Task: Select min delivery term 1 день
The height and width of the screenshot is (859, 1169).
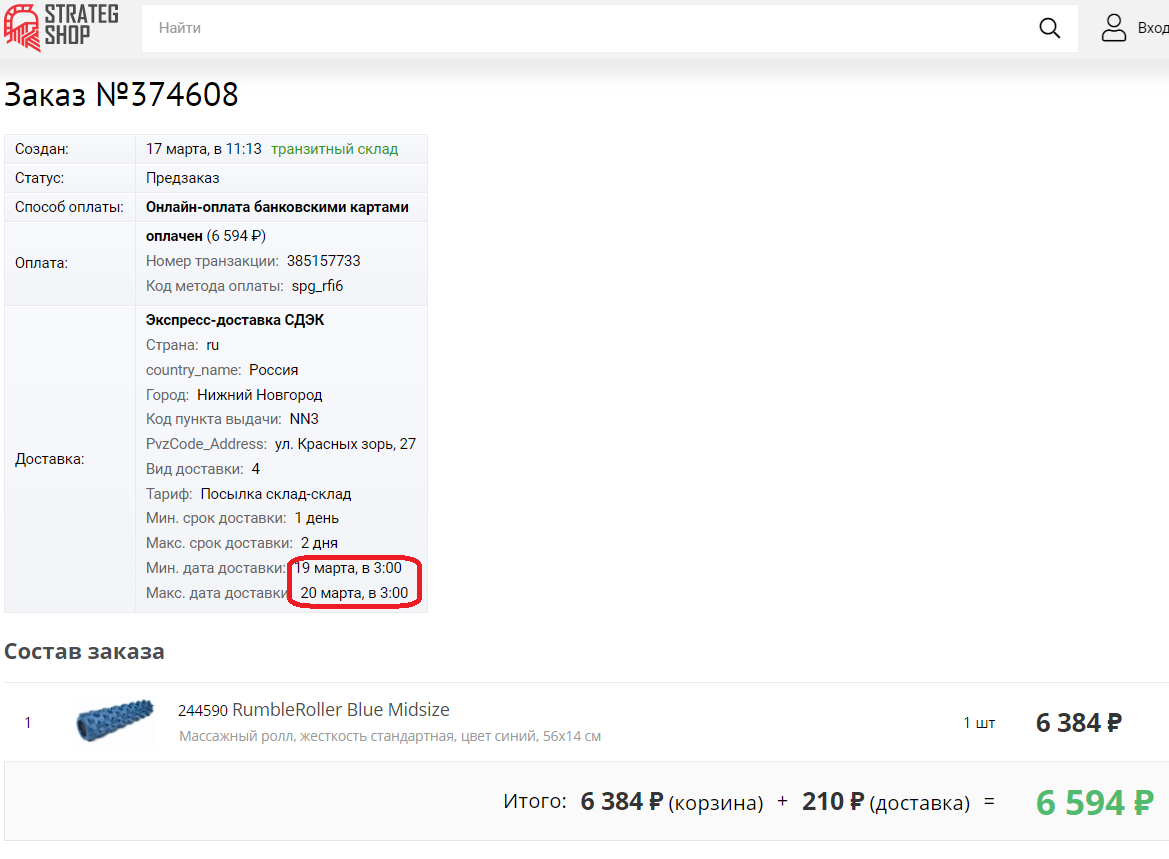Action: [317, 518]
